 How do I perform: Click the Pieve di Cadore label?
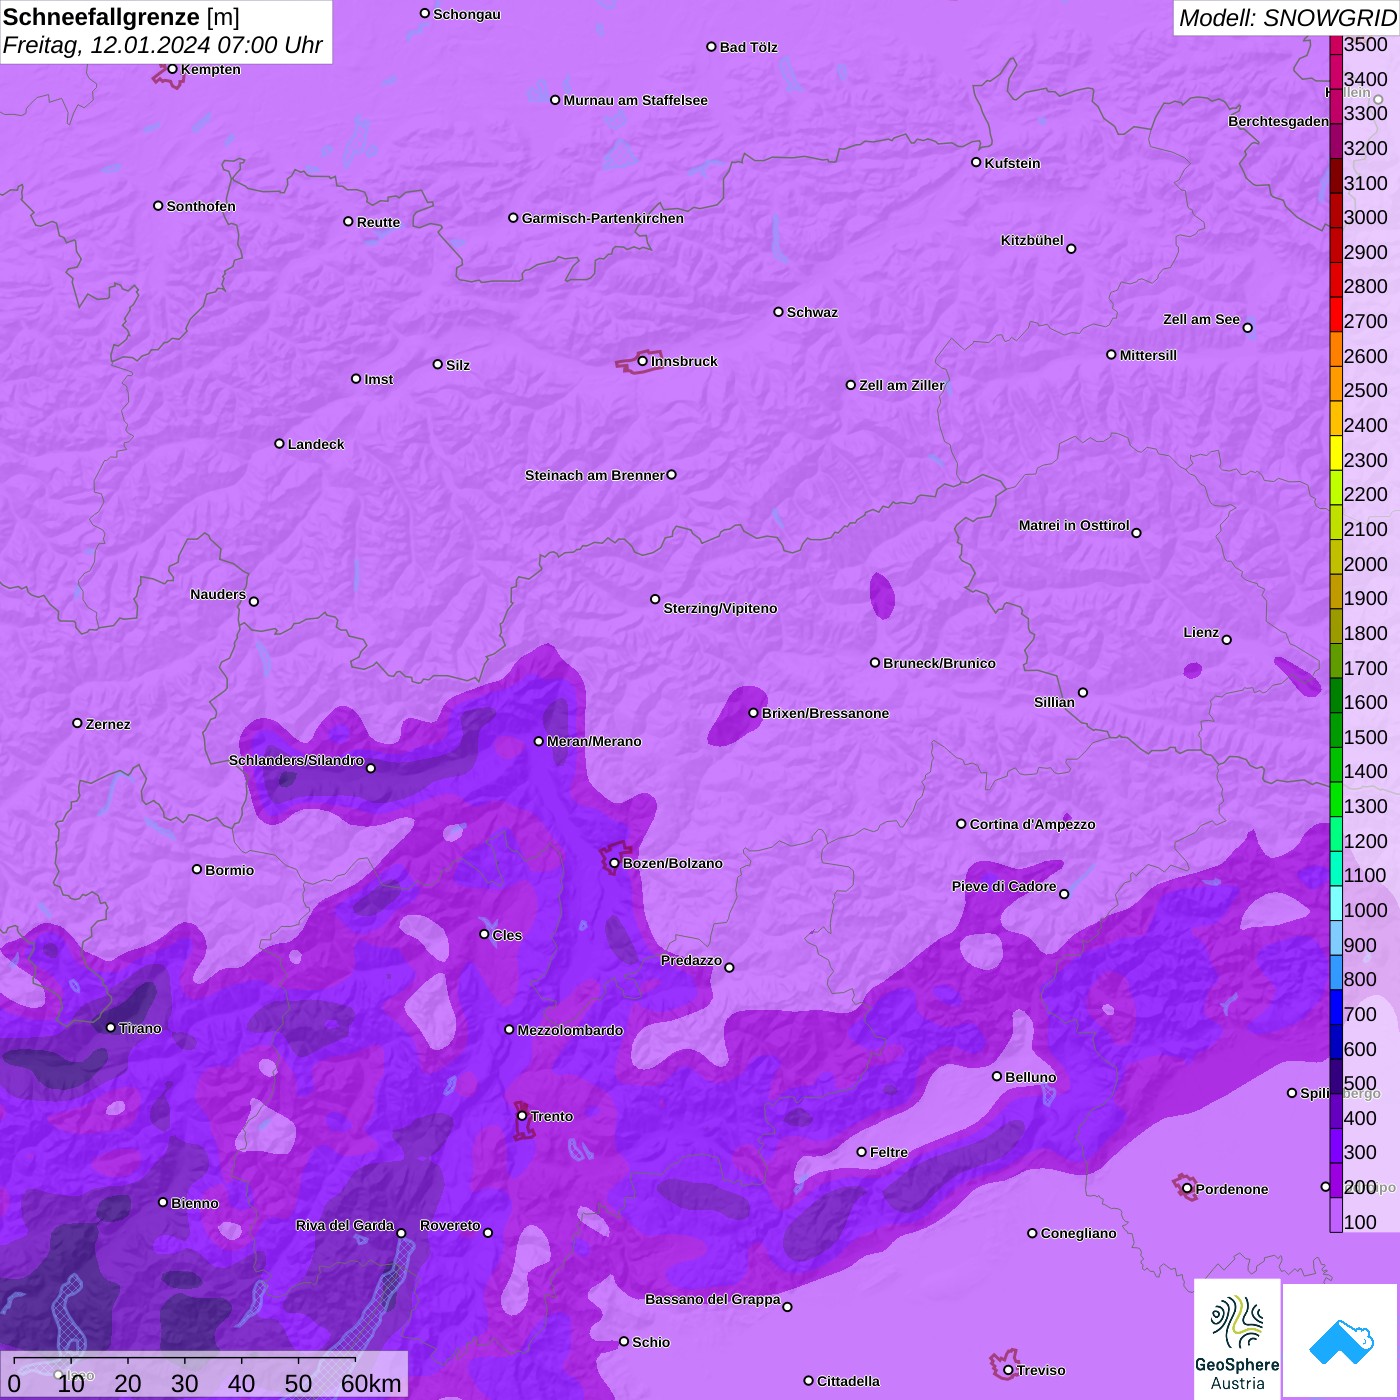1004,886
